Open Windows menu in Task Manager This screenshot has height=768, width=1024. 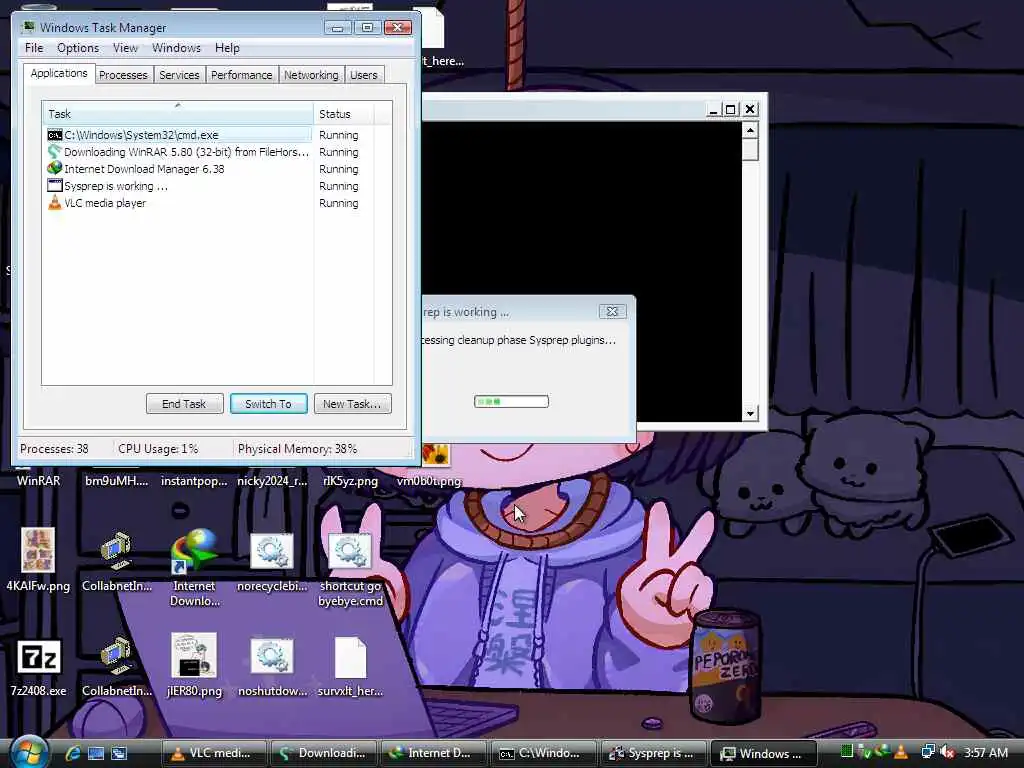coord(176,48)
